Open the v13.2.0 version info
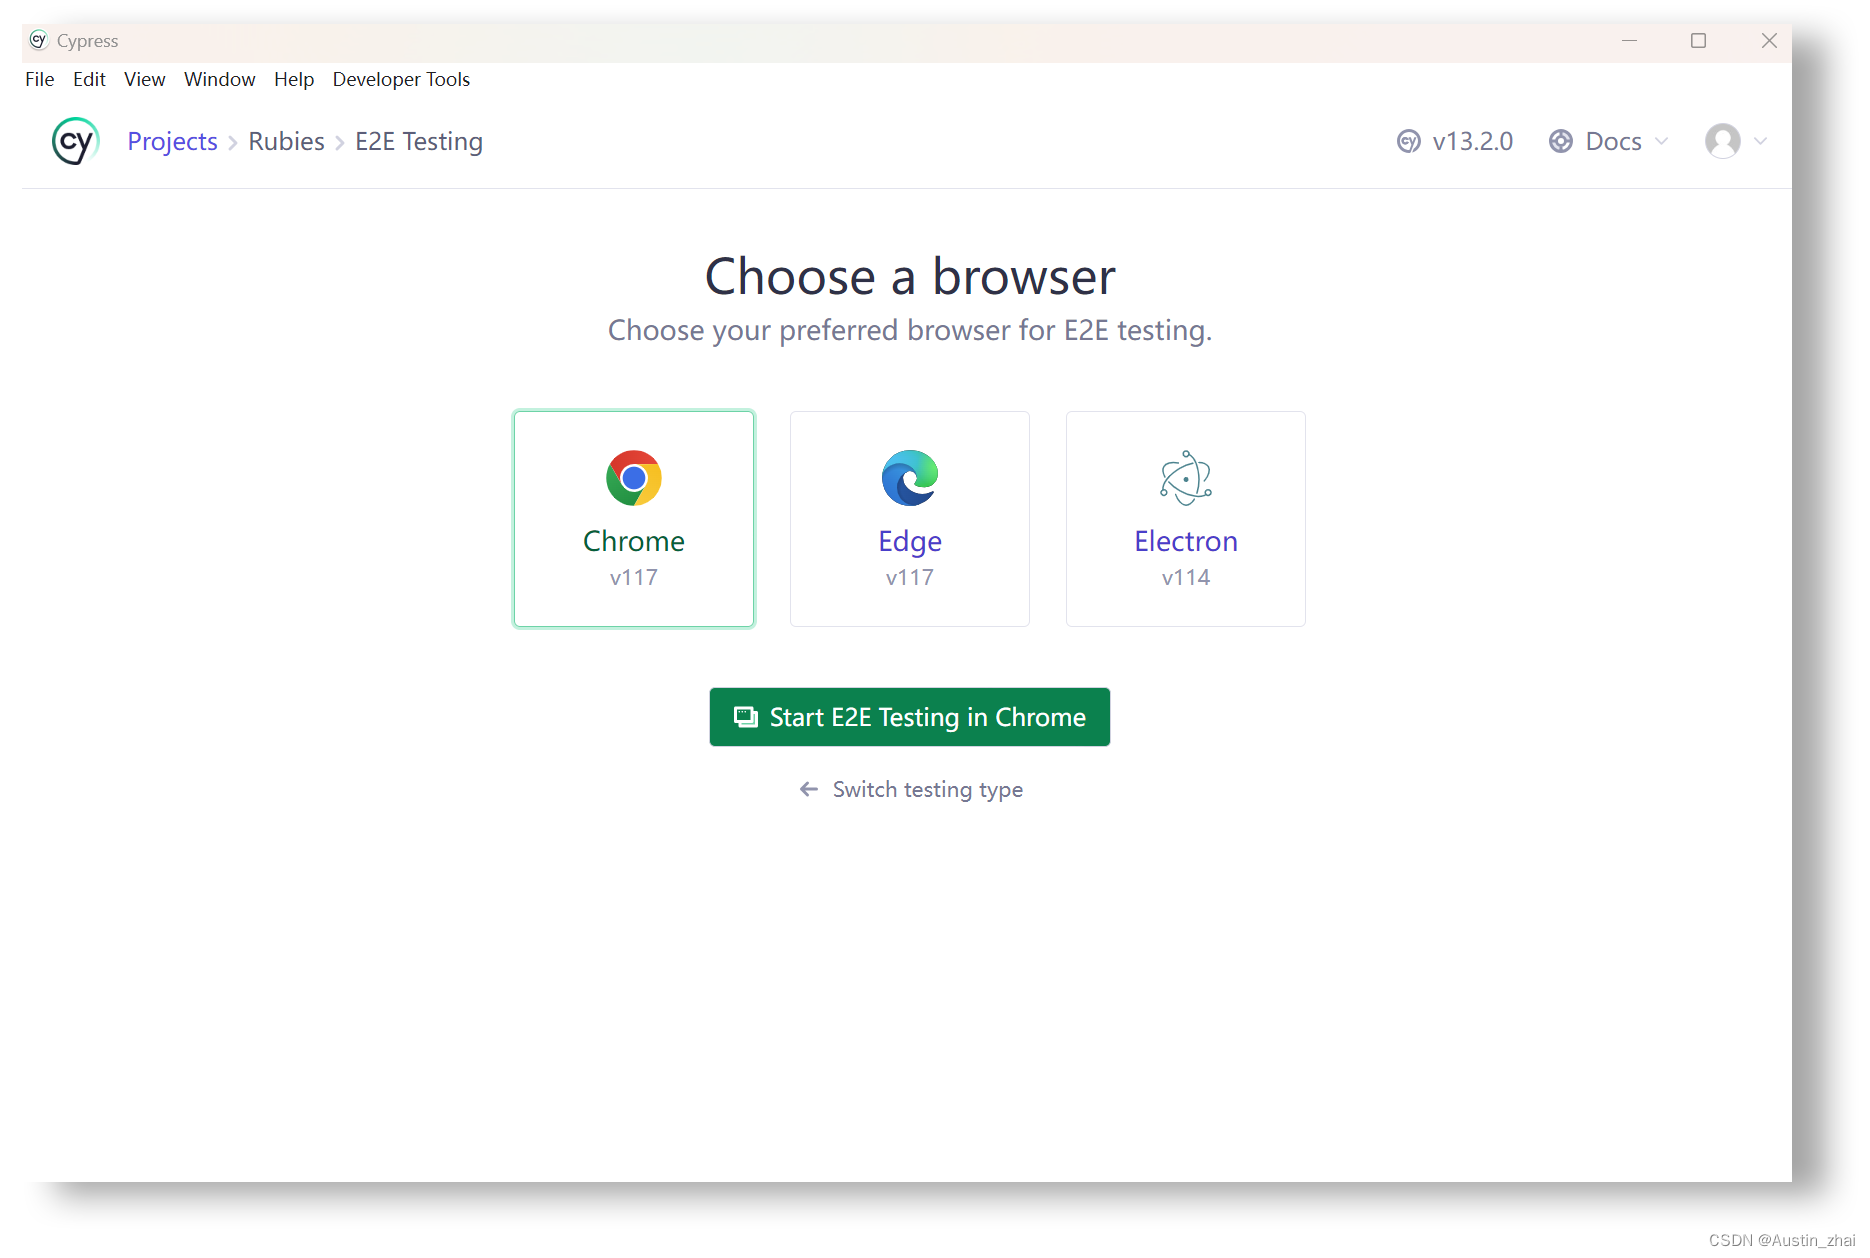The image size is (1870, 1258). (x=1472, y=142)
